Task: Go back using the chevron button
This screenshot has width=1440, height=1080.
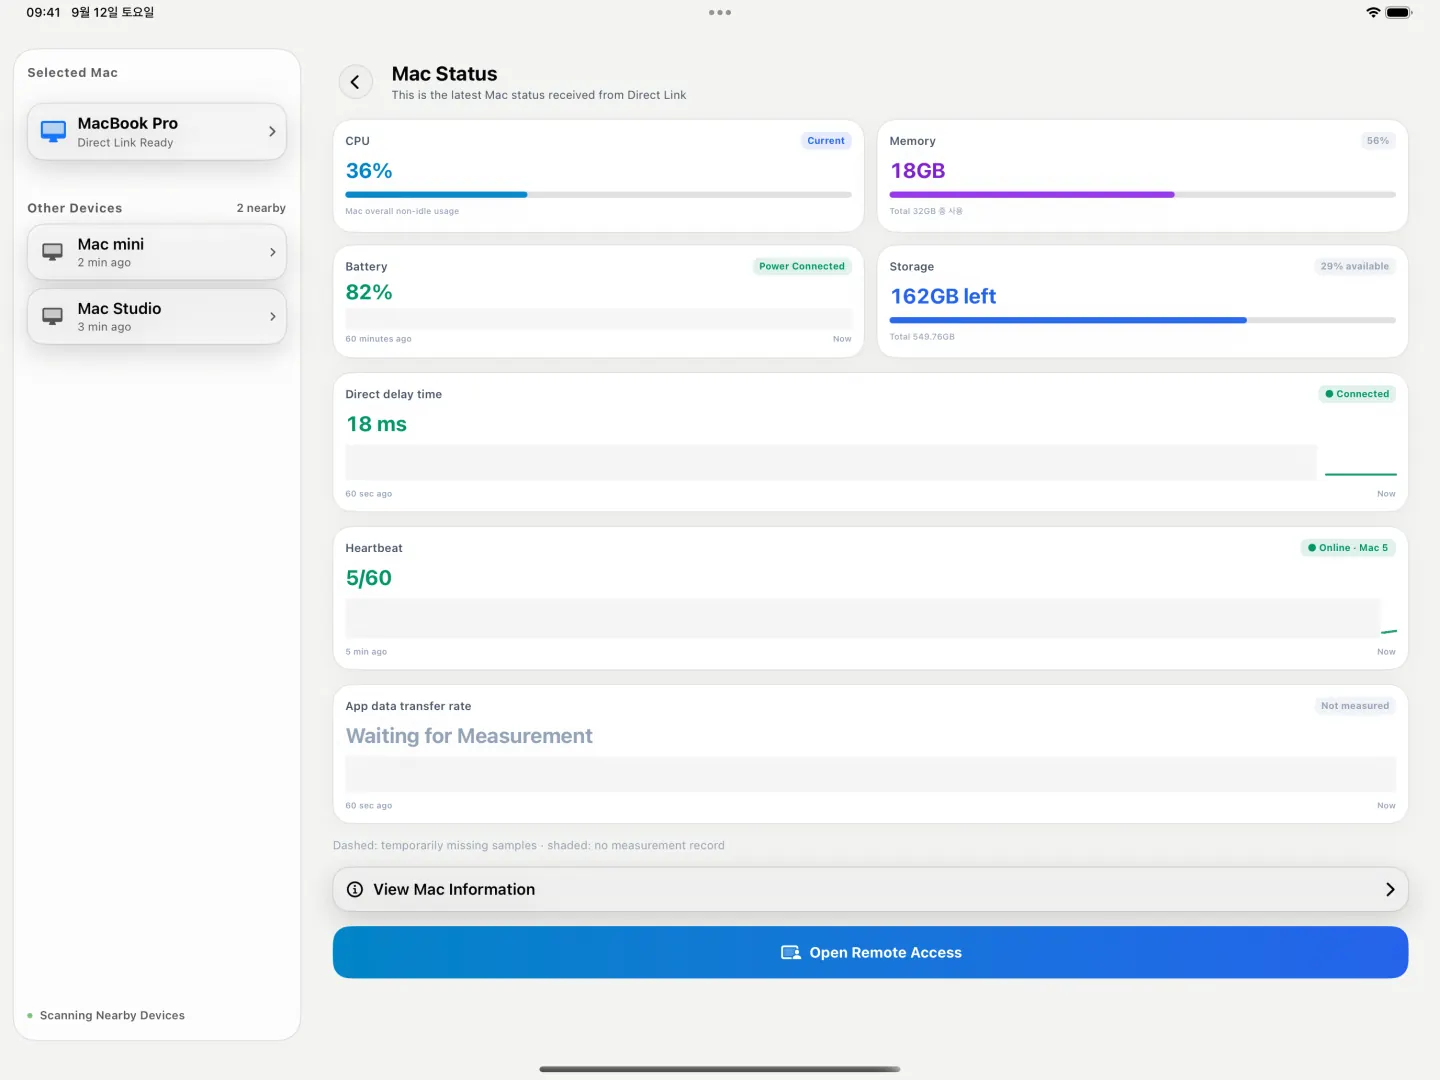Action: [355, 82]
